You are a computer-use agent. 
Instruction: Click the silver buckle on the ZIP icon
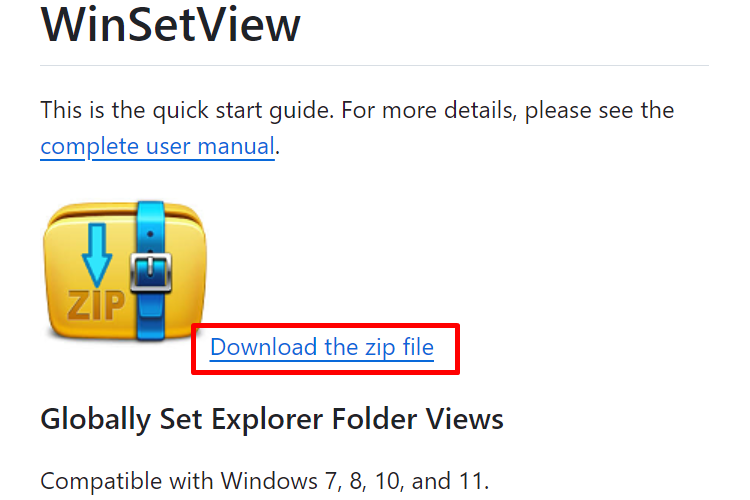151,272
